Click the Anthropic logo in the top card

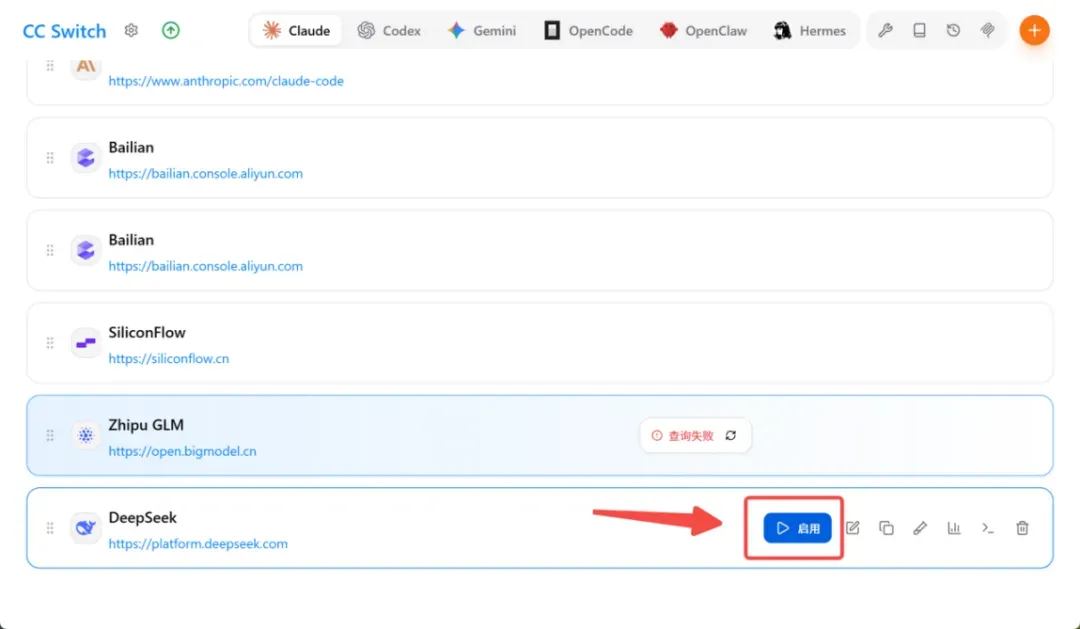[x=86, y=68]
